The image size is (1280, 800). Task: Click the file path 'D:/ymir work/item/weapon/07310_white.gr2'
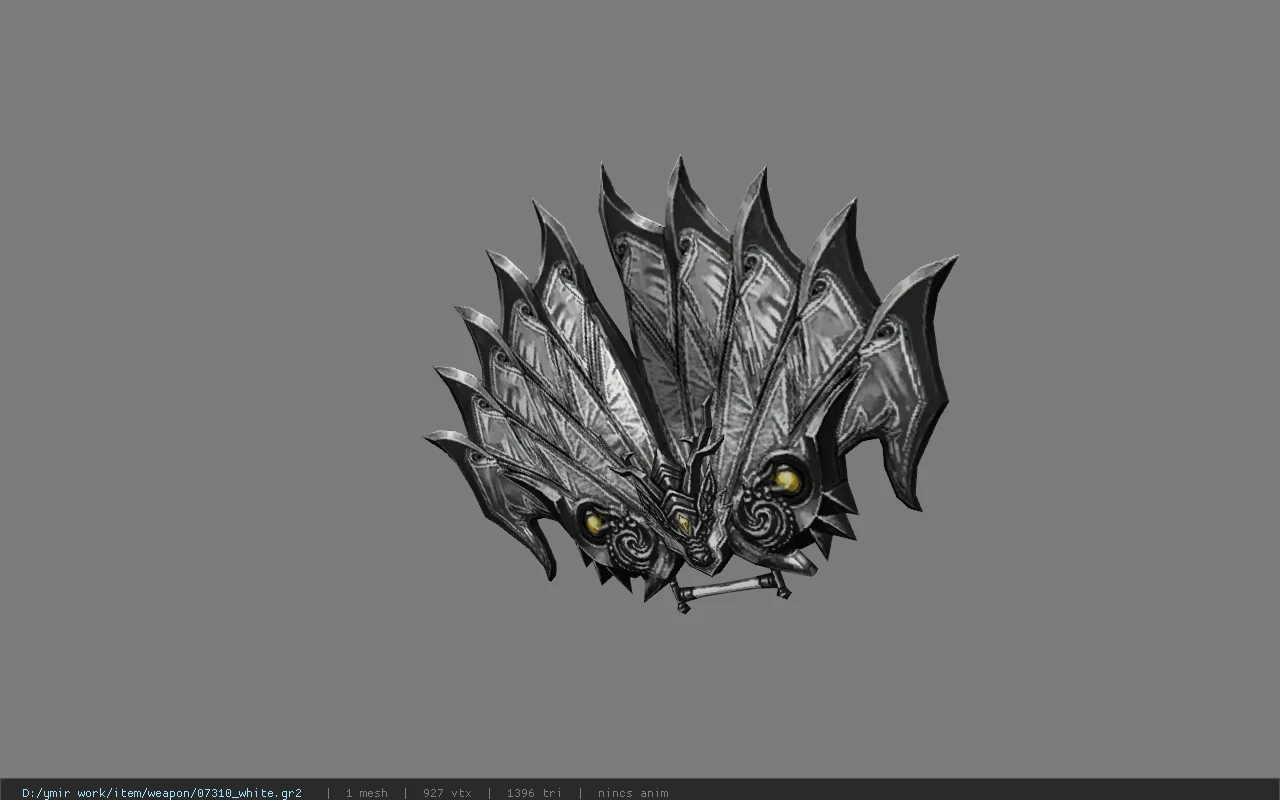[162, 793]
